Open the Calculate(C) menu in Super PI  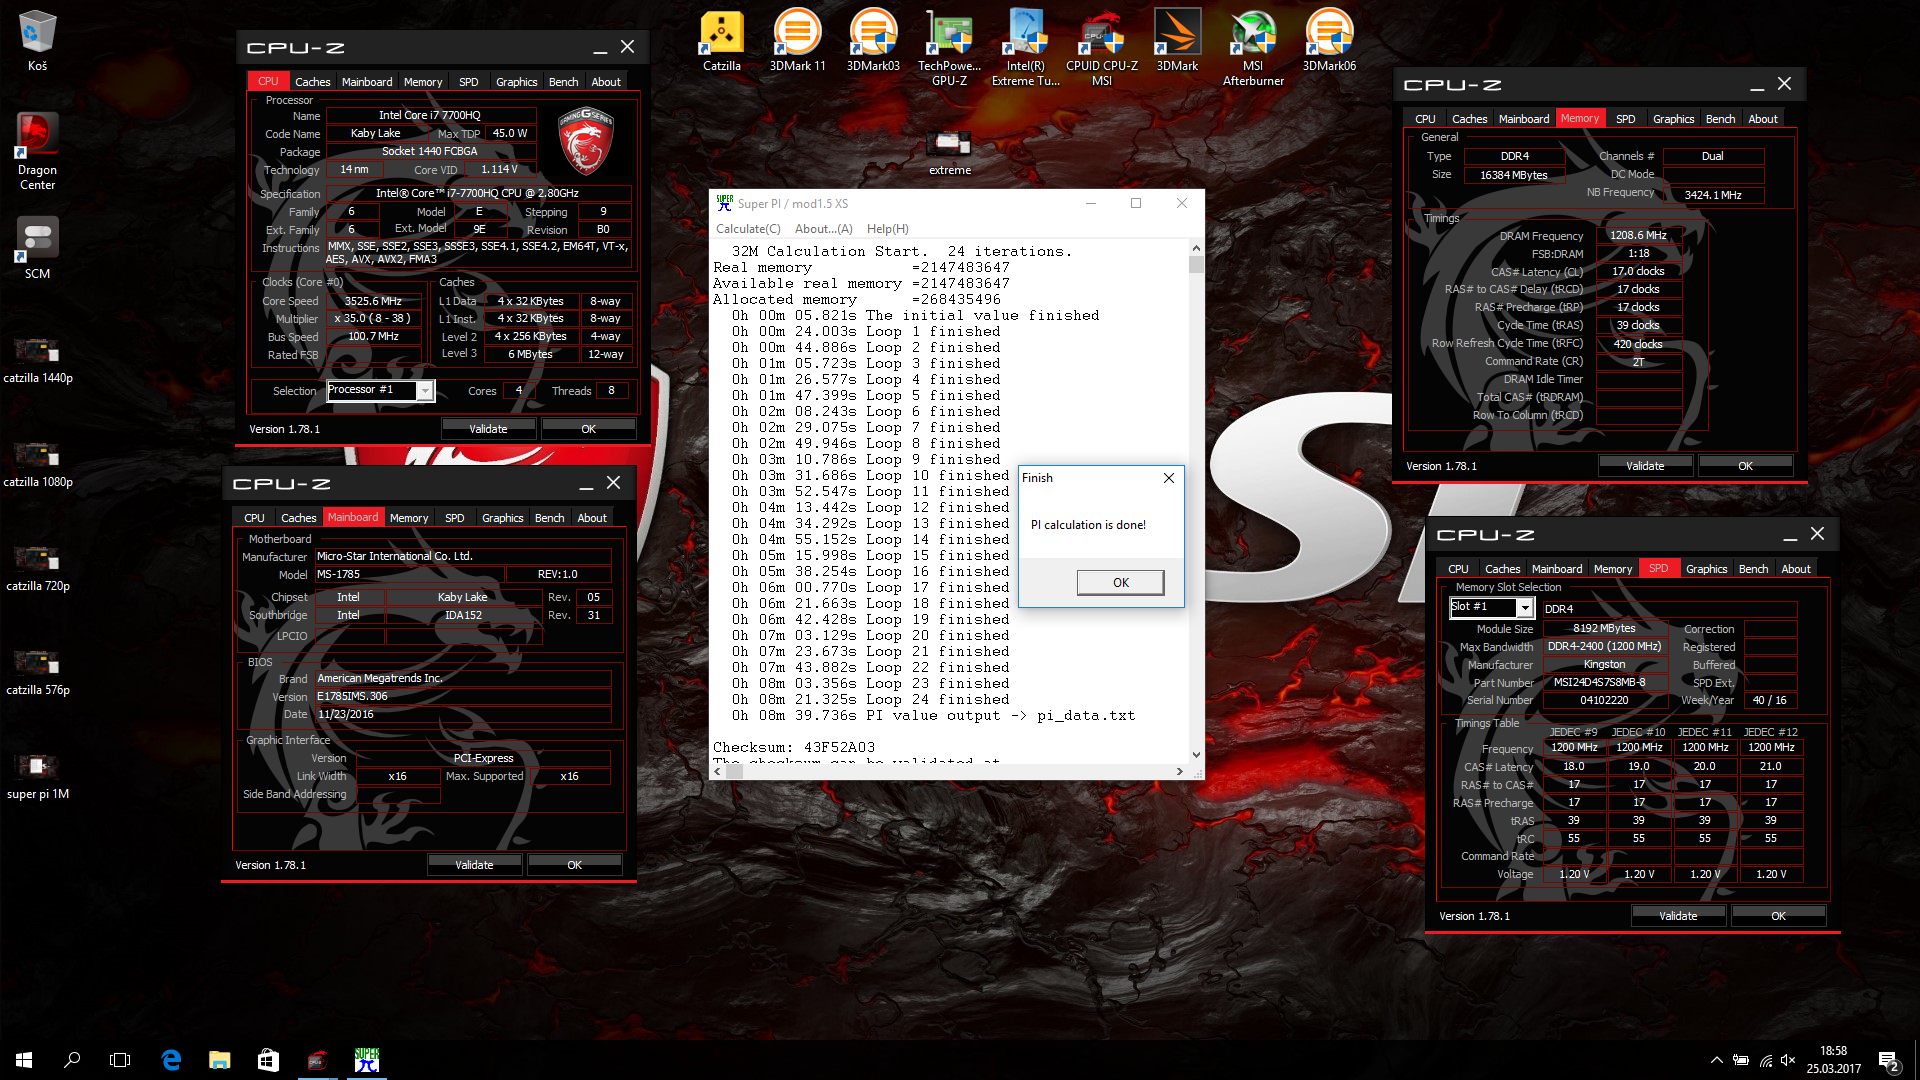click(x=748, y=229)
